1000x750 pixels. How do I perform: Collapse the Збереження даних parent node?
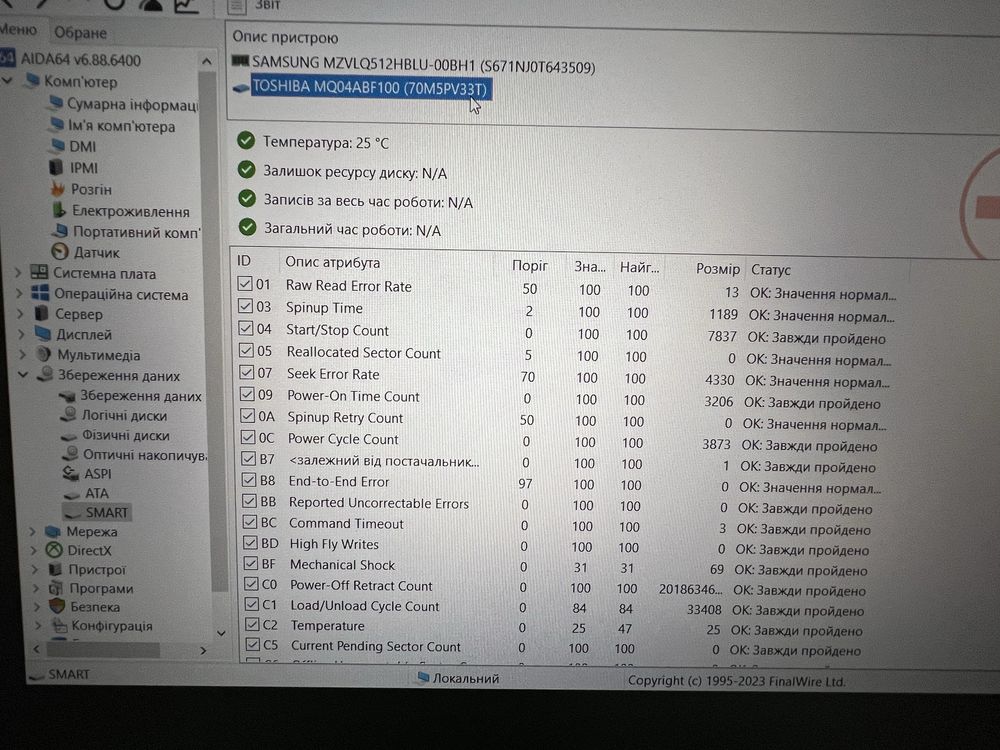[x=24, y=374]
